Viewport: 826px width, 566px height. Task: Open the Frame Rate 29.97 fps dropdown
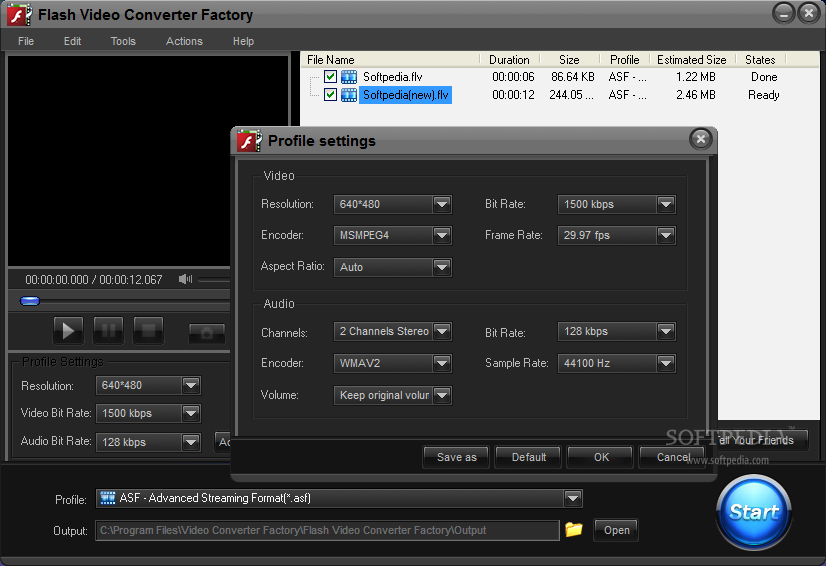pyautogui.click(x=666, y=235)
